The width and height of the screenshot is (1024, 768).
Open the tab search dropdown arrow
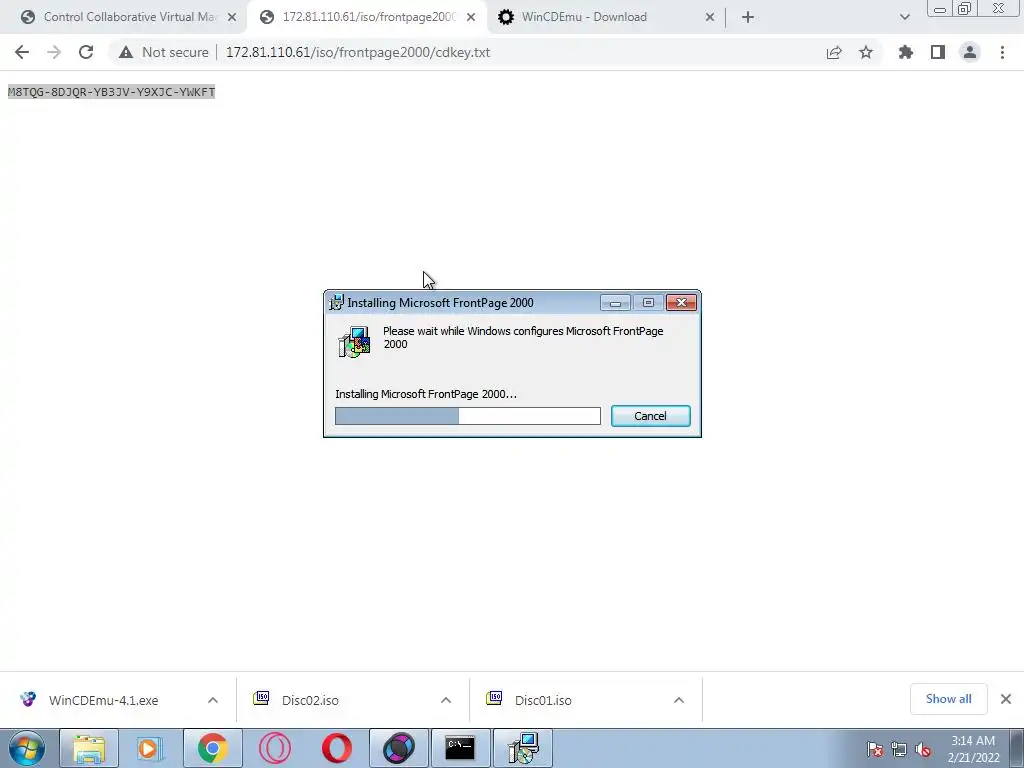click(904, 17)
